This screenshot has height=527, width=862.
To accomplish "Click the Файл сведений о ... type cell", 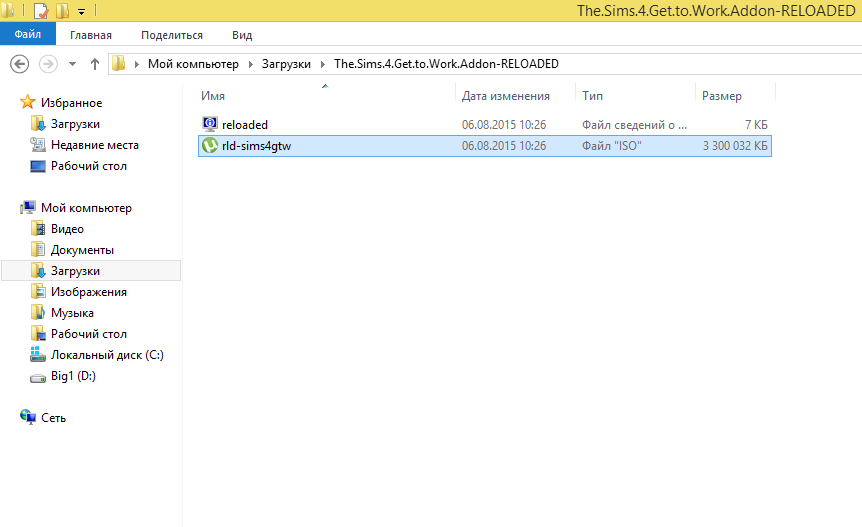I will (634, 125).
